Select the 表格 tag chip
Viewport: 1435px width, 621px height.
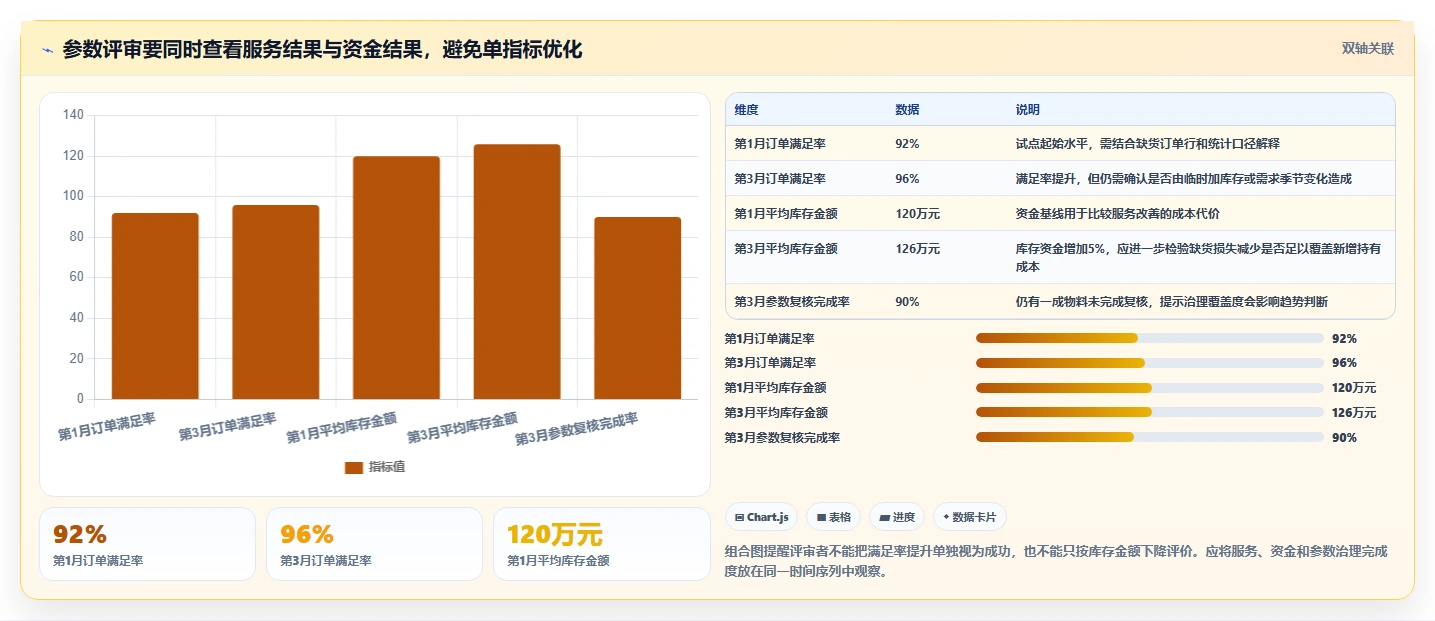coord(833,517)
